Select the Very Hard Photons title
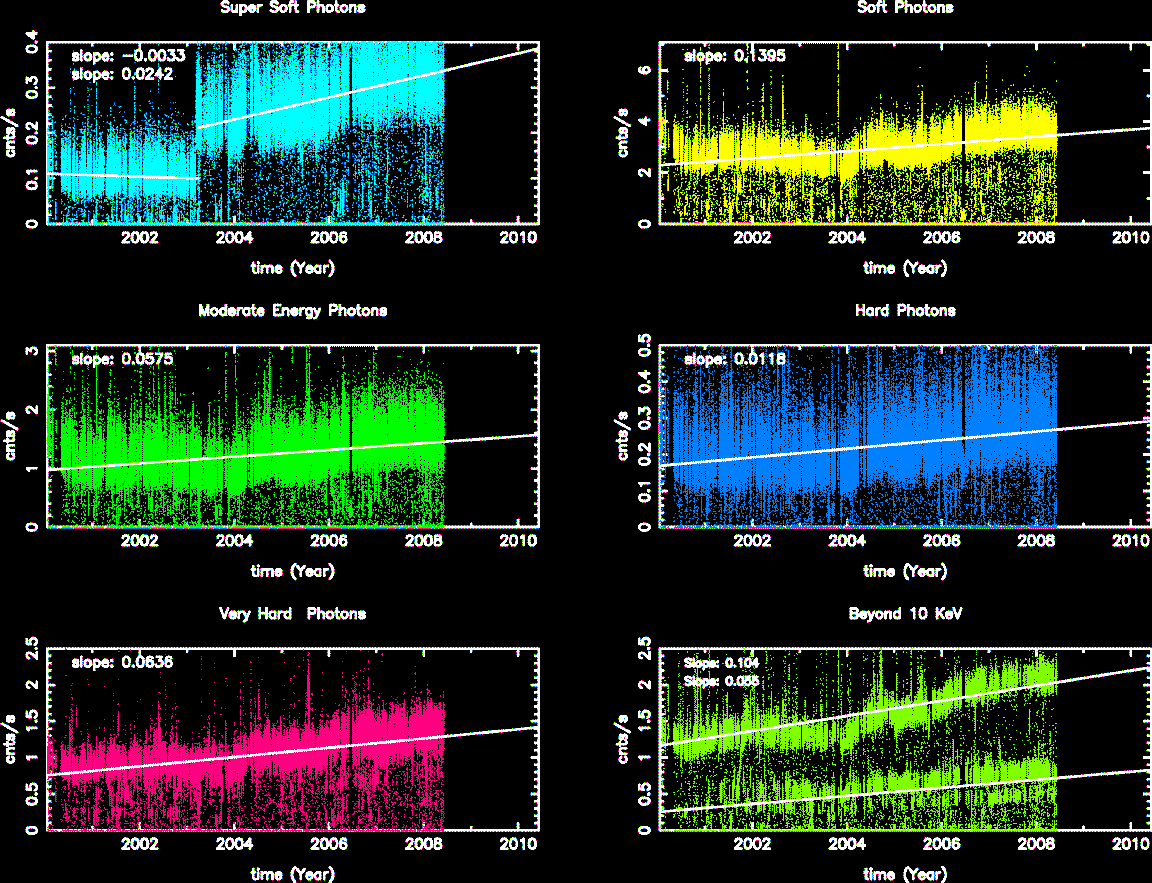Viewport: 1152px width, 883px height. (x=292, y=614)
